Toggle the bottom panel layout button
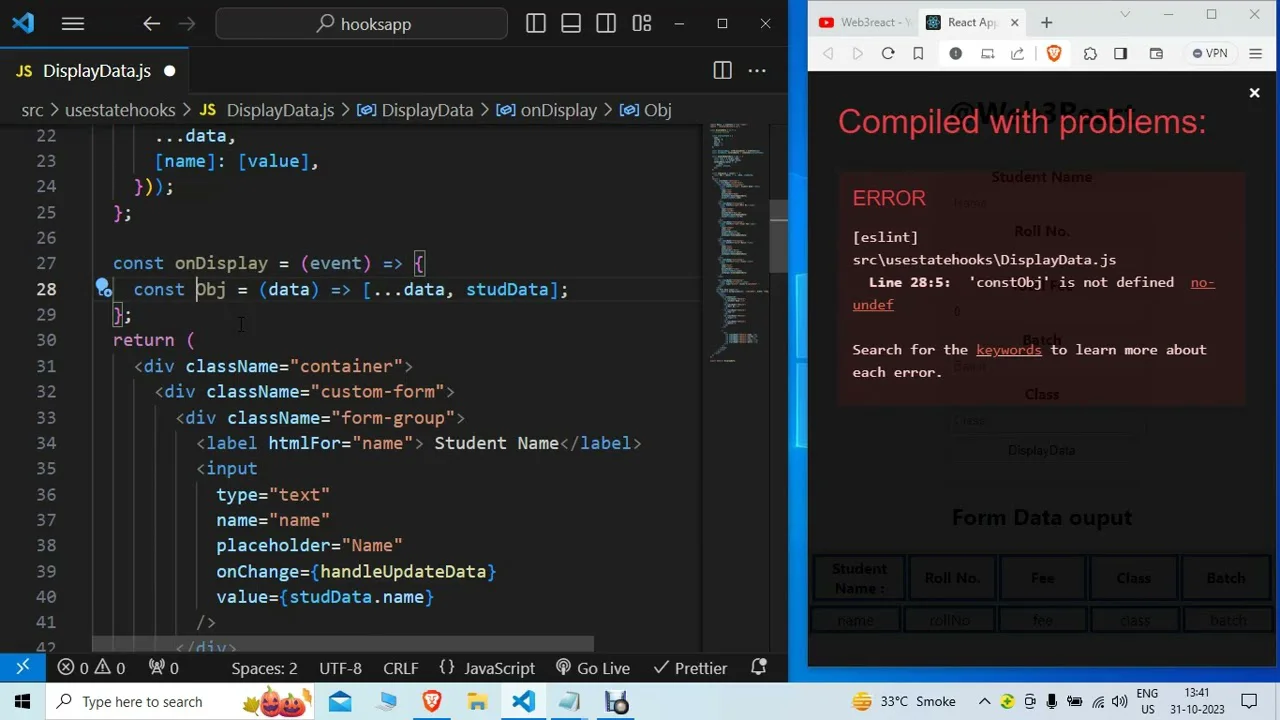The image size is (1280, 720). 571,23
